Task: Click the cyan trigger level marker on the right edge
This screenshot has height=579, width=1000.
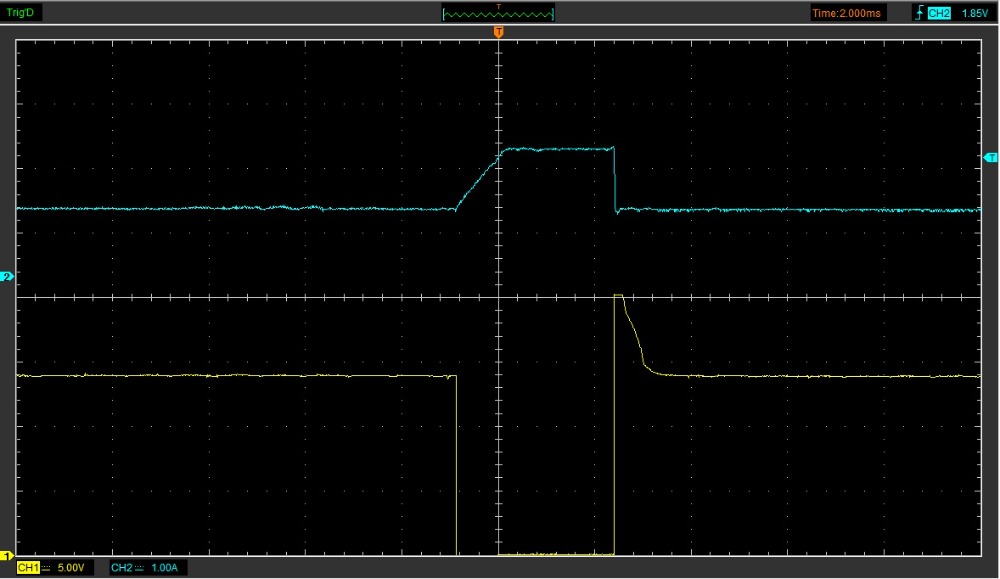Action: pos(991,158)
